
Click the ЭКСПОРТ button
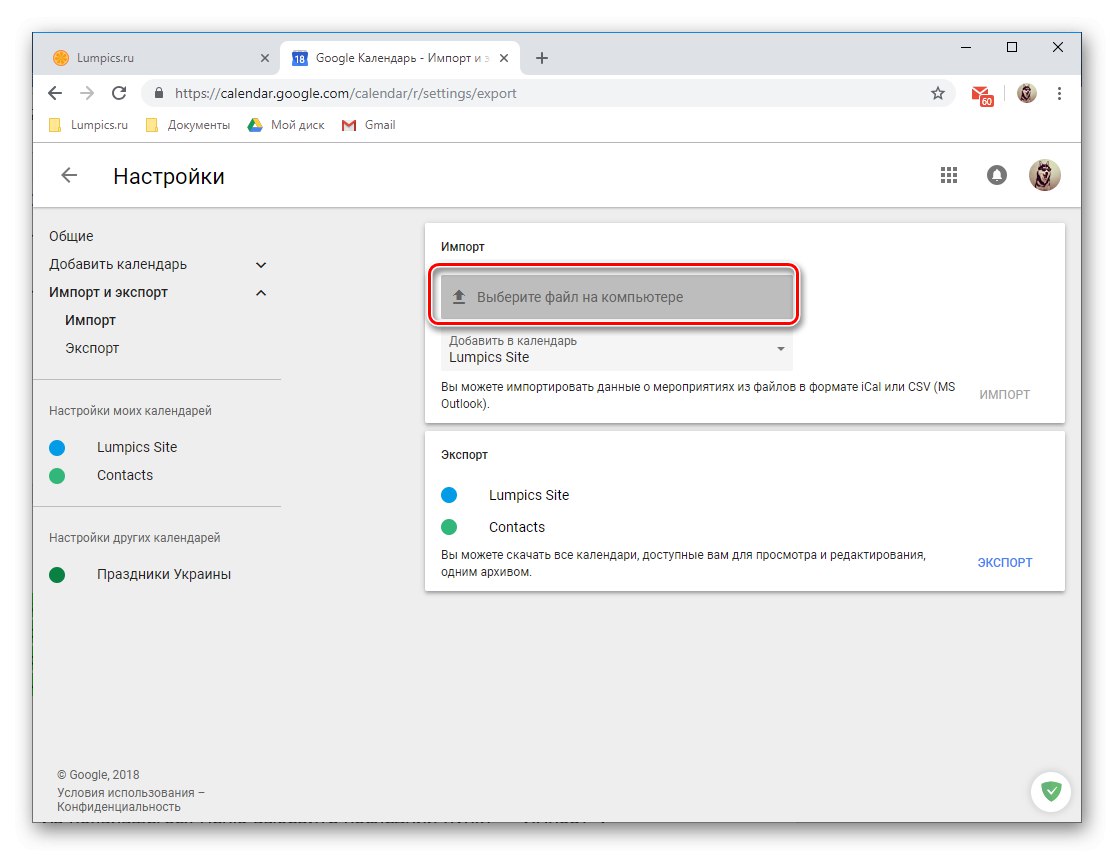click(1004, 562)
